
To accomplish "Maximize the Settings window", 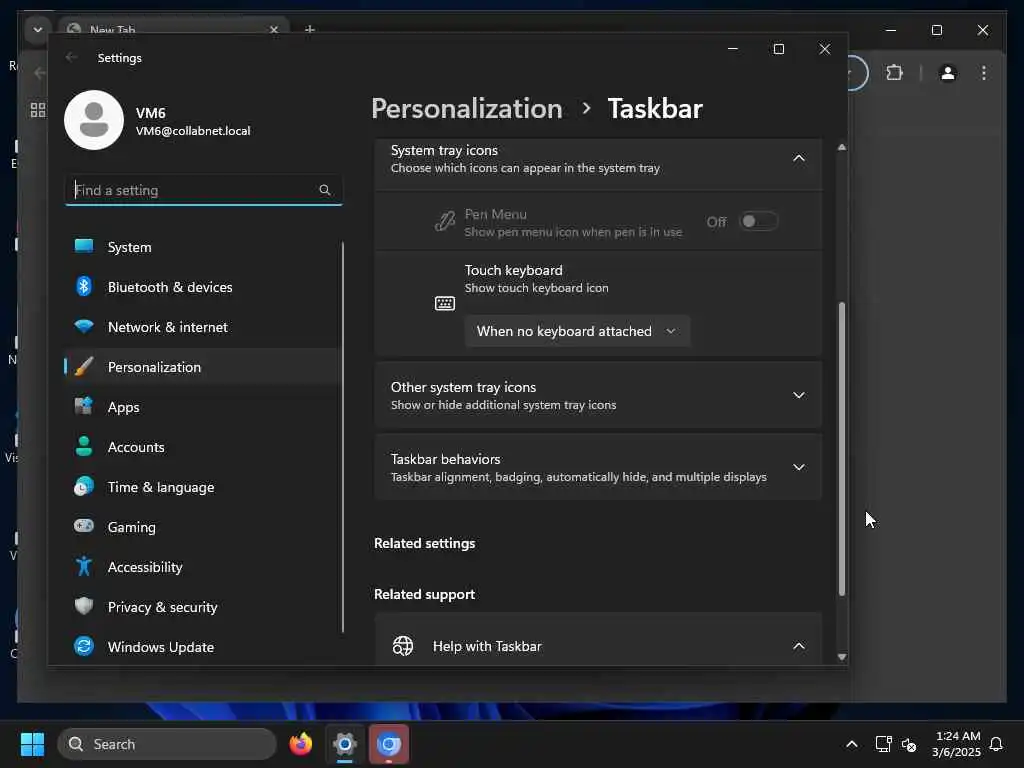I will 778,49.
